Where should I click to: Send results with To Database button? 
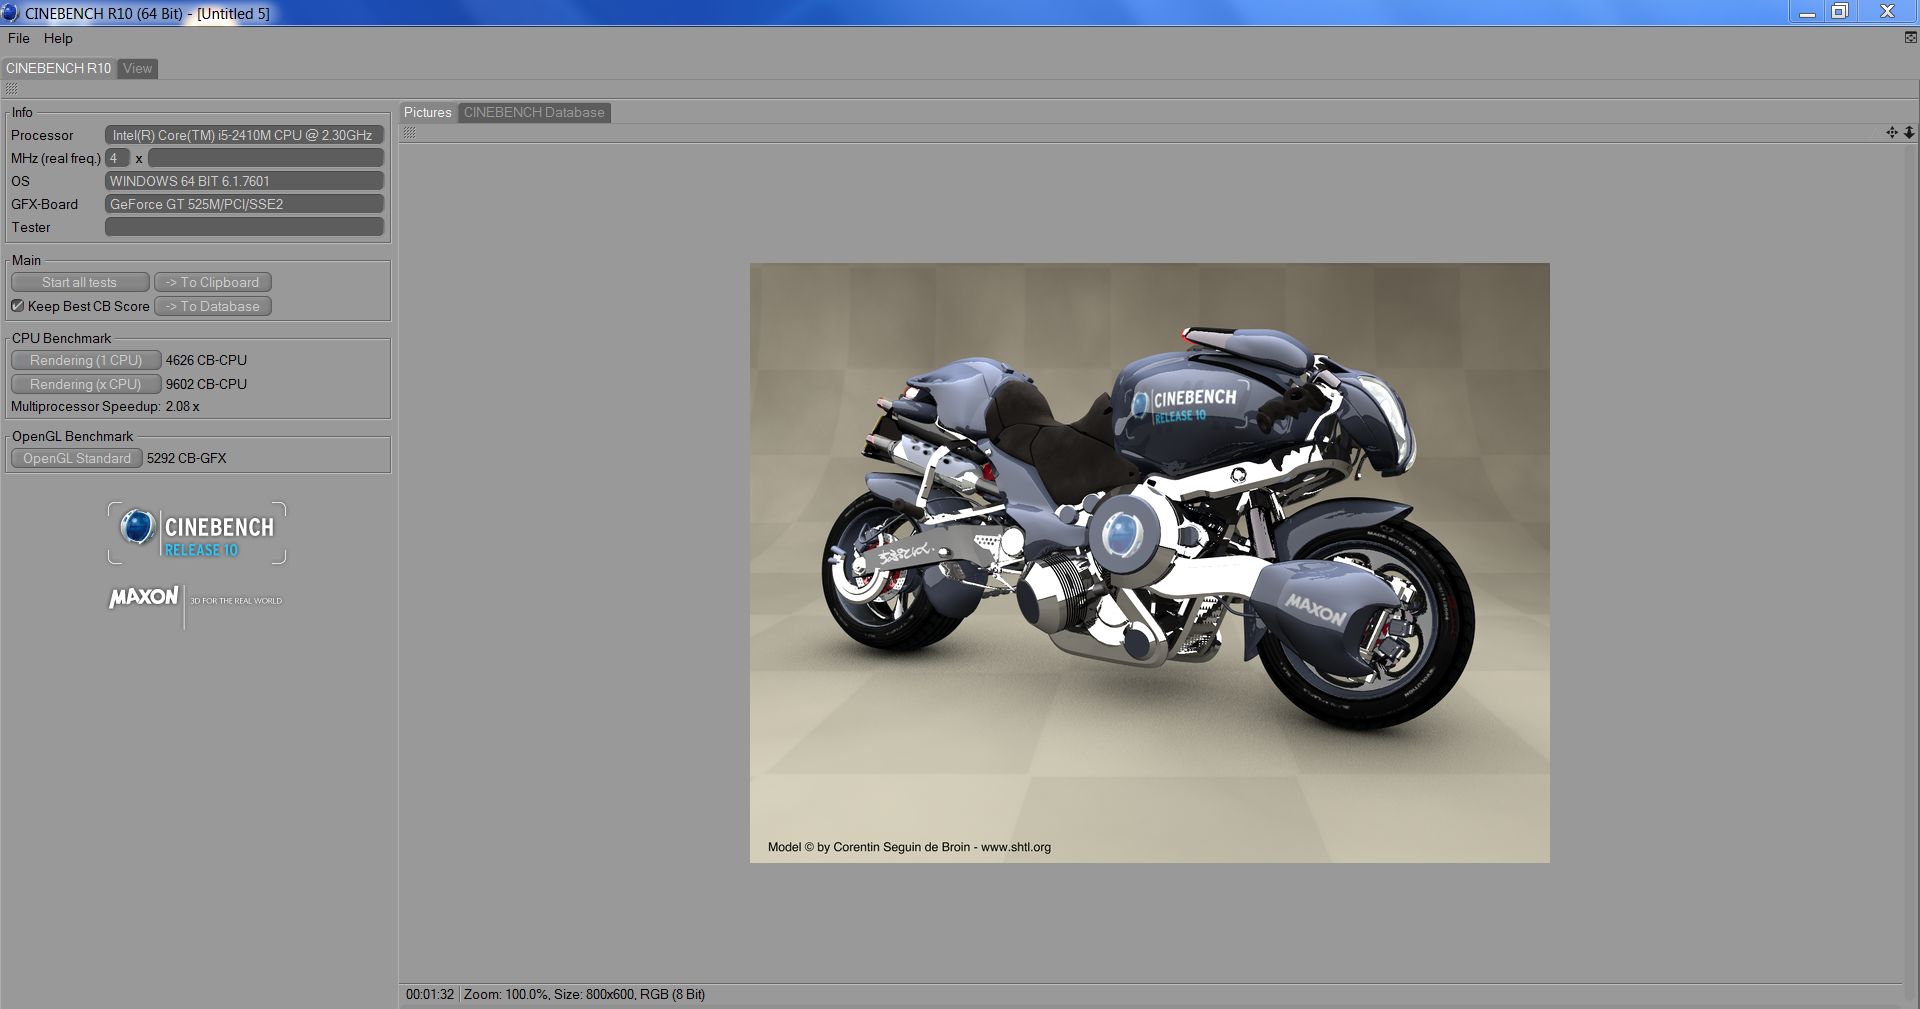pos(213,306)
